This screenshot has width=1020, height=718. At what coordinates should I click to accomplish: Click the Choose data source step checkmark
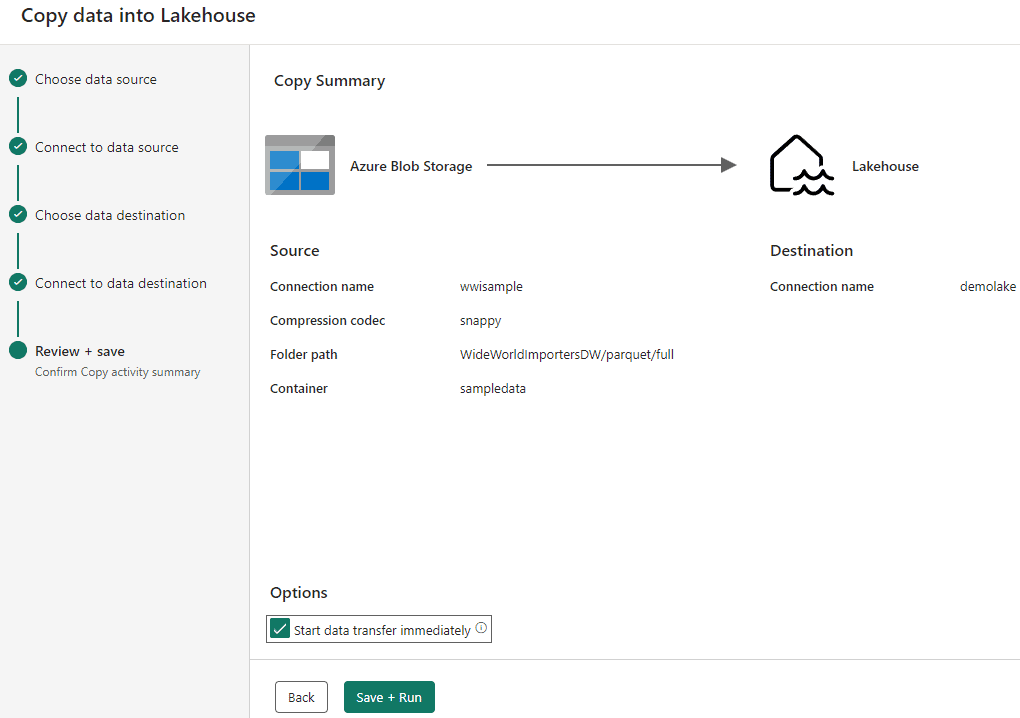18,79
